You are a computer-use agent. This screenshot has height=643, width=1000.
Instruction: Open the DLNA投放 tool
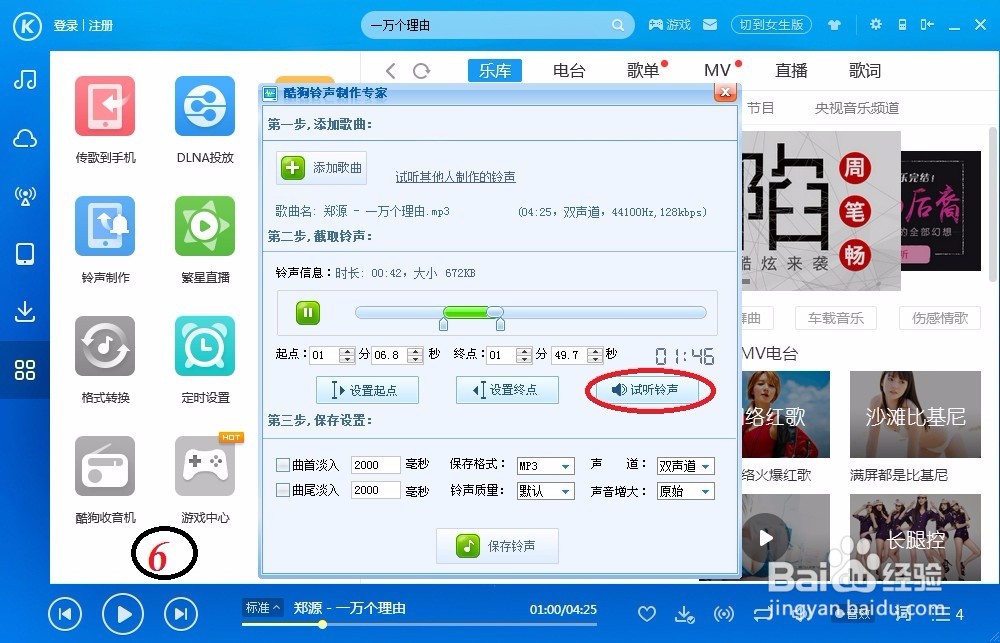(205, 106)
